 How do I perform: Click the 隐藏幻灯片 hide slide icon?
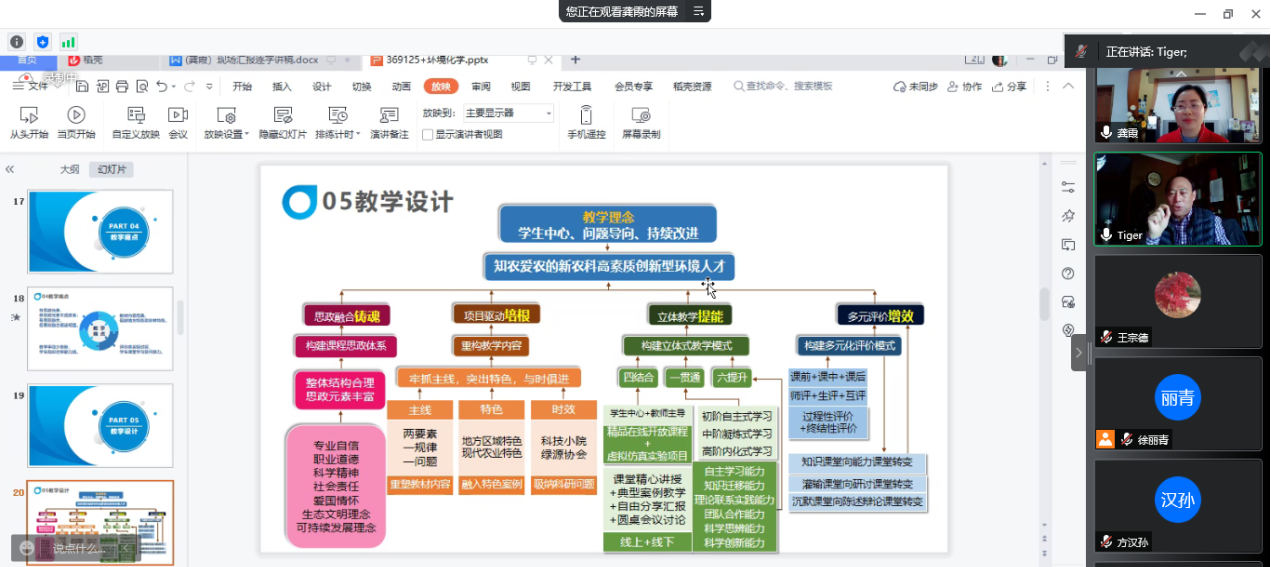283,116
